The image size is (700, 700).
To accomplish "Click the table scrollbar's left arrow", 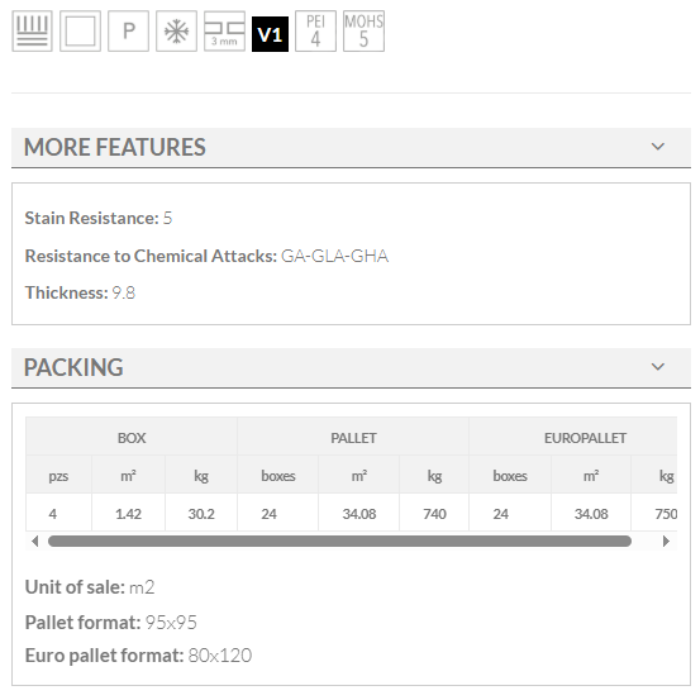I will [36, 541].
